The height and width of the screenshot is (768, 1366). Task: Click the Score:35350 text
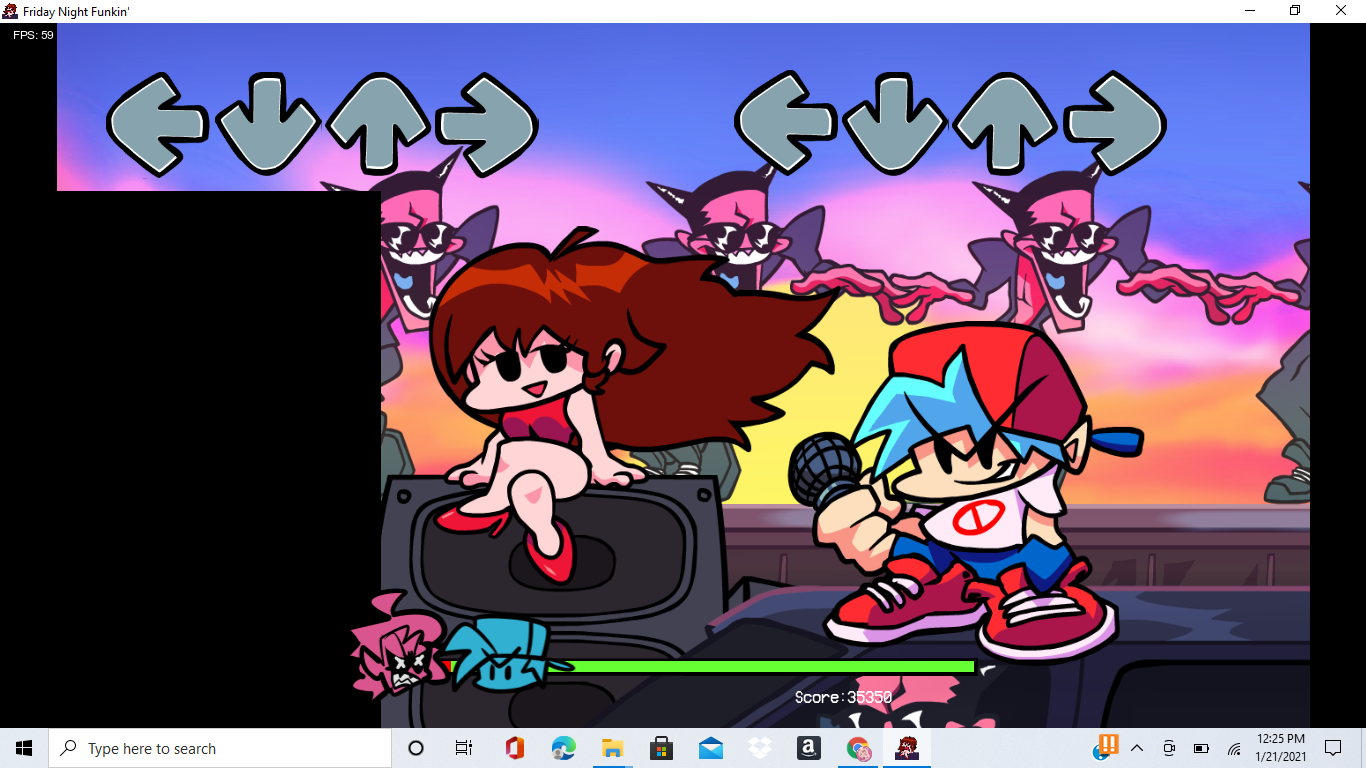[x=843, y=697]
